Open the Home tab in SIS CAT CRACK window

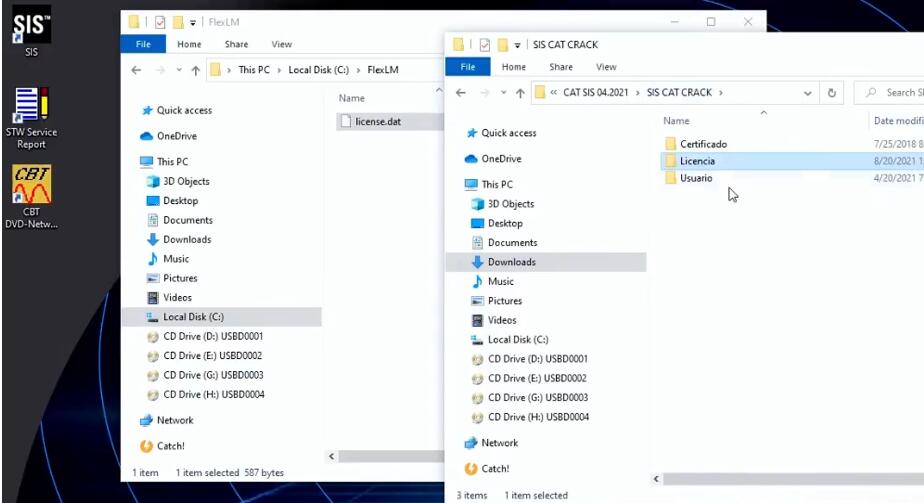point(514,67)
